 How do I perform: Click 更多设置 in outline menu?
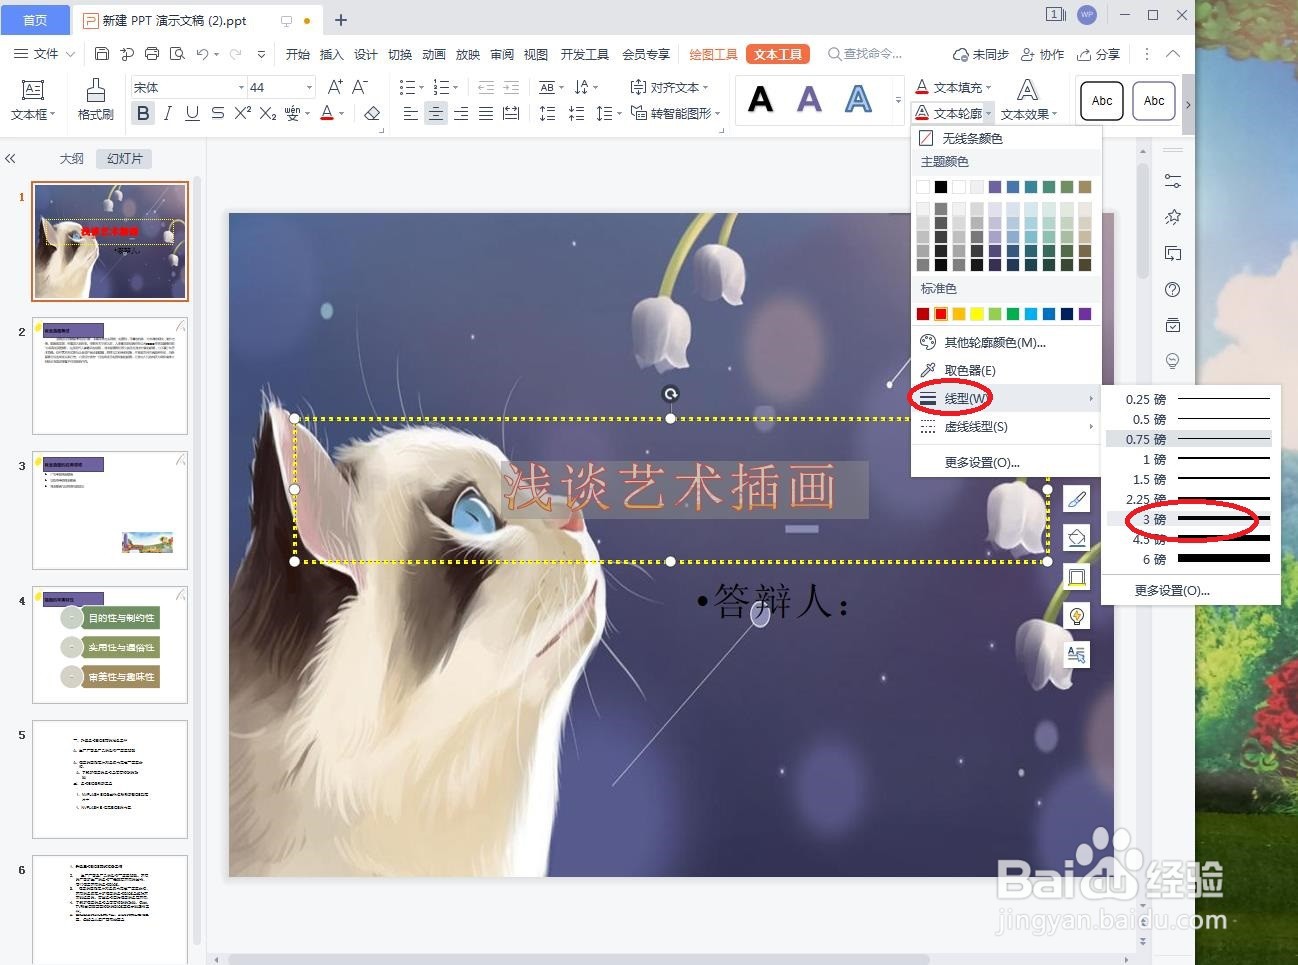click(1006, 462)
